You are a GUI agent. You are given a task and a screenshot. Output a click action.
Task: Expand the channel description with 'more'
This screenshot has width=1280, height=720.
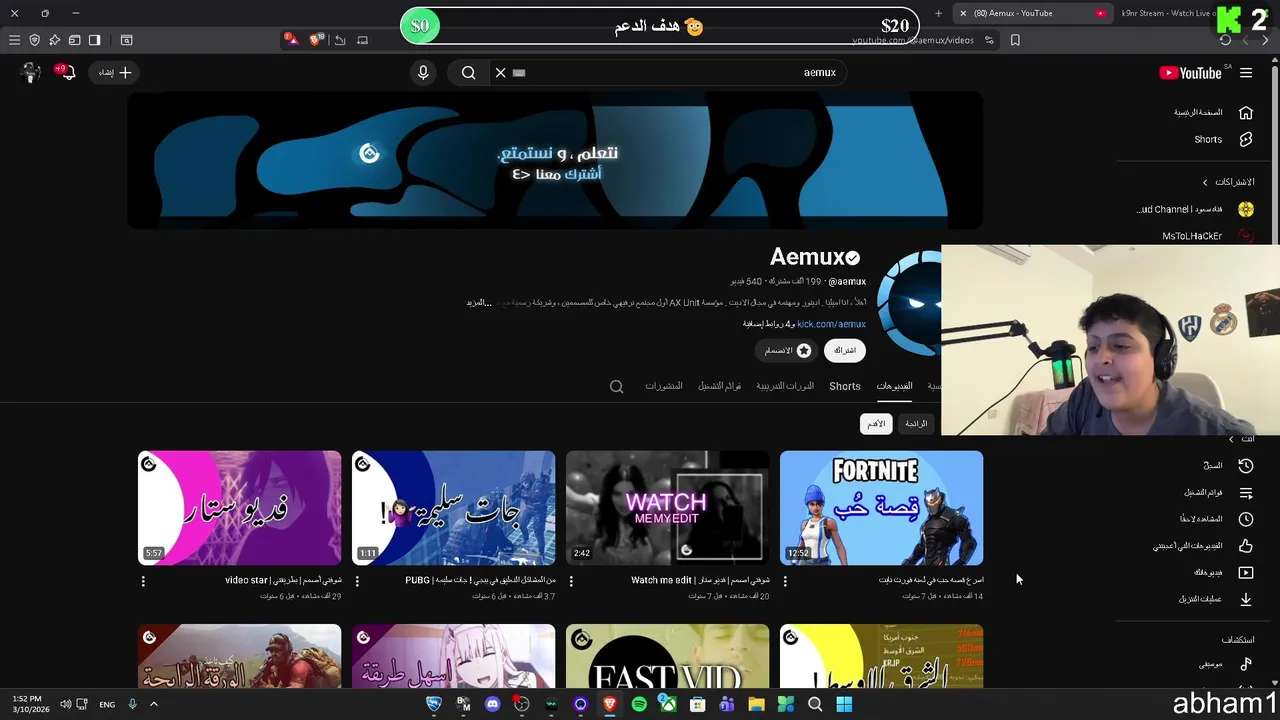click(479, 303)
